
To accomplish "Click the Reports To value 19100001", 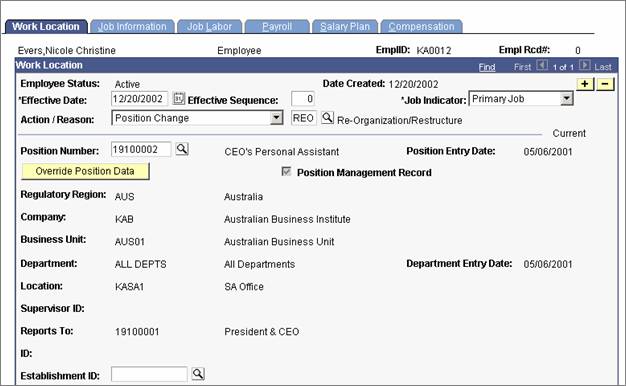I will click(x=137, y=332).
